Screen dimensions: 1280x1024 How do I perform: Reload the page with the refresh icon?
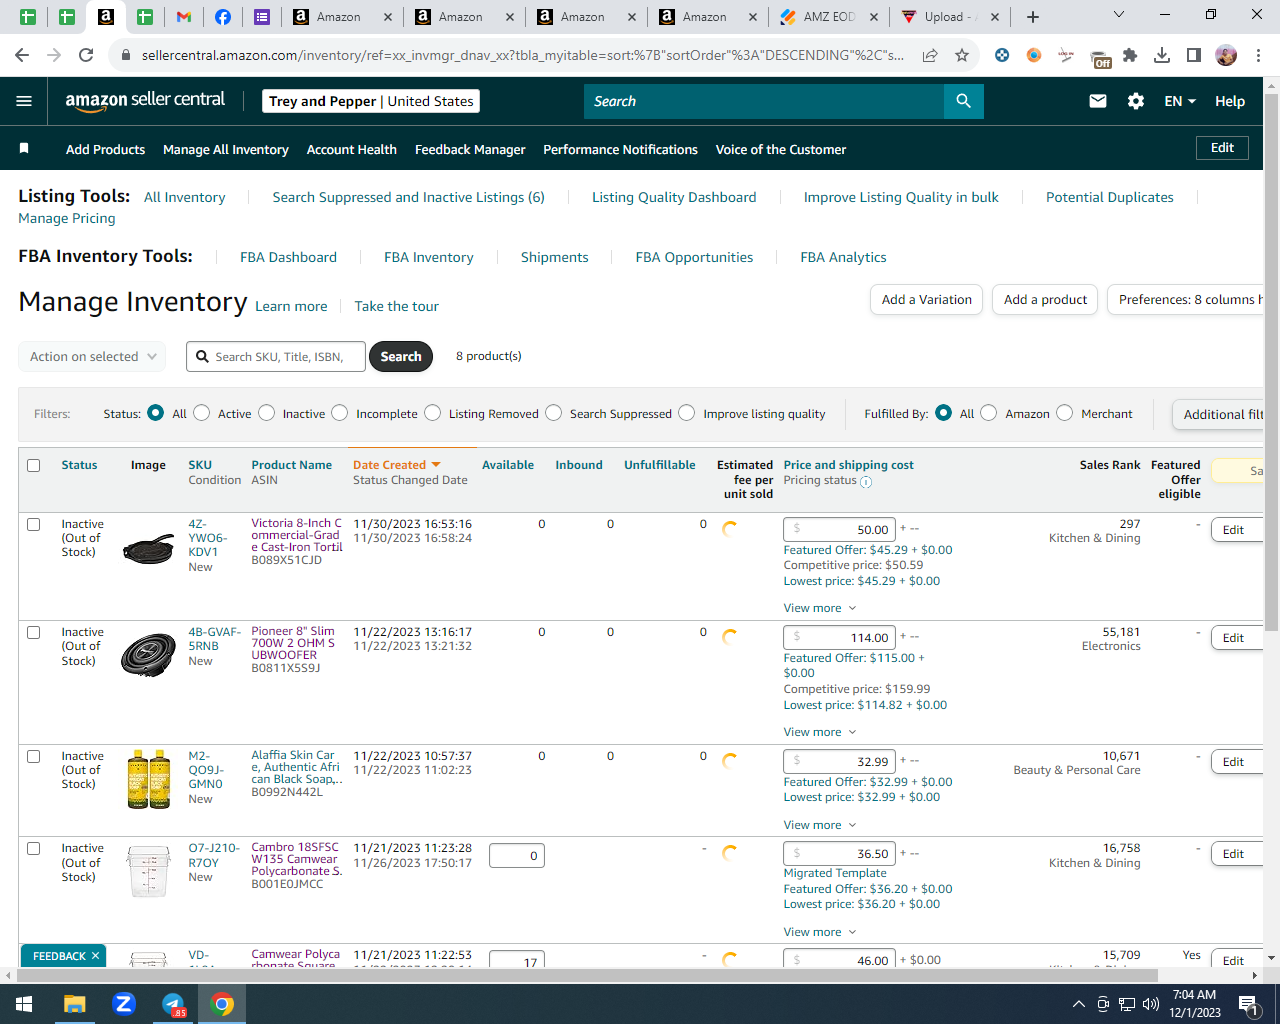pos(86,55)
